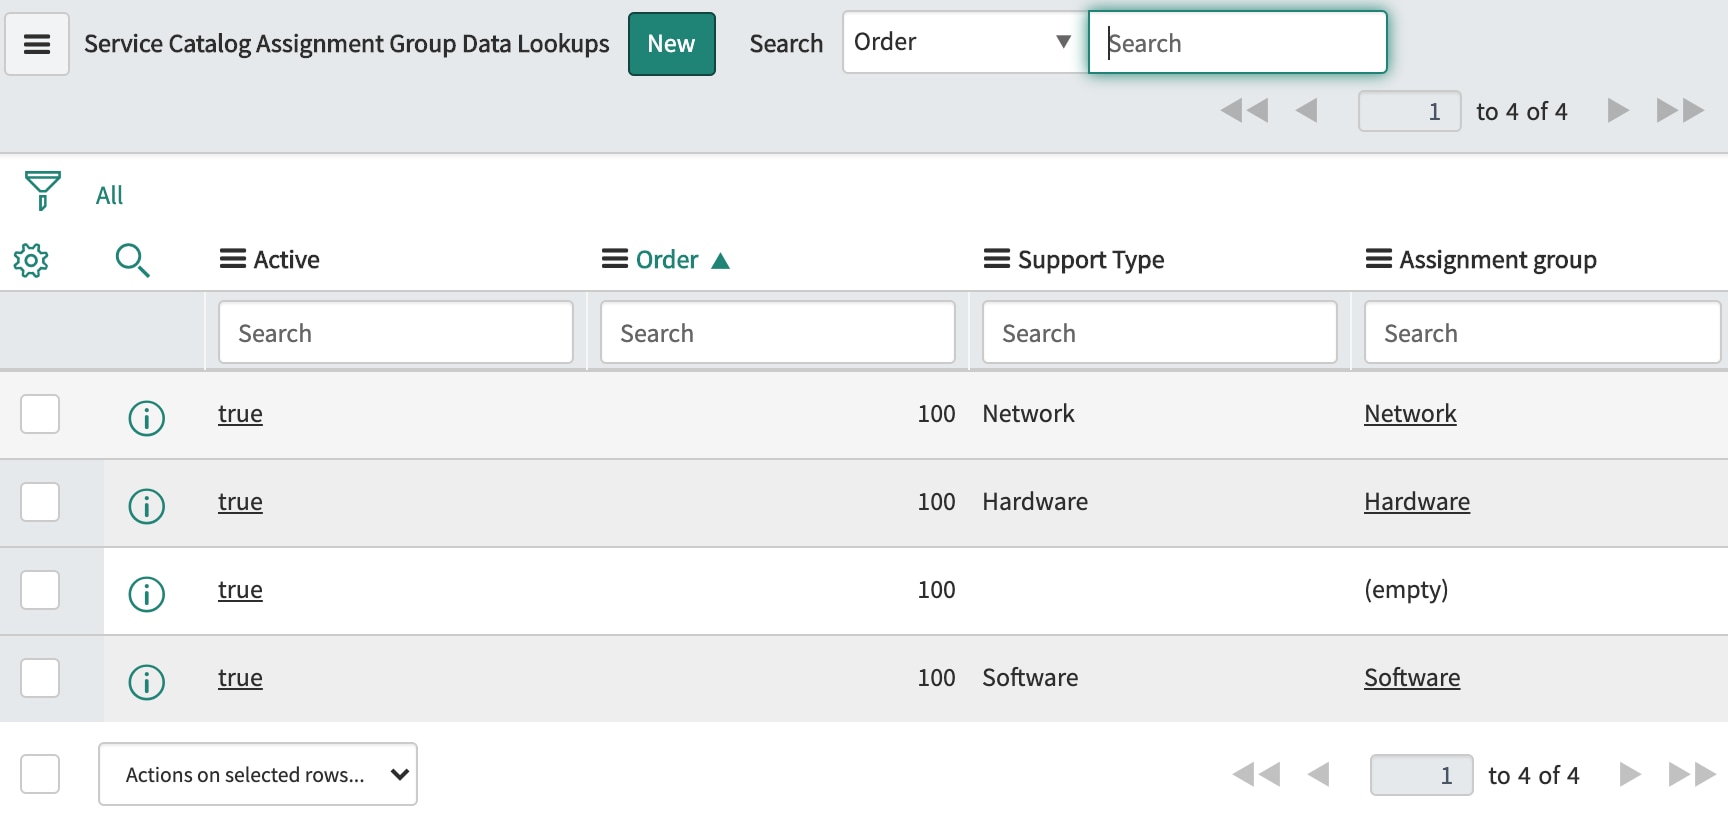Preview the Hardware record info icon
The height and width of the screenshot is (826, 1728).
[x=147, y=505]
